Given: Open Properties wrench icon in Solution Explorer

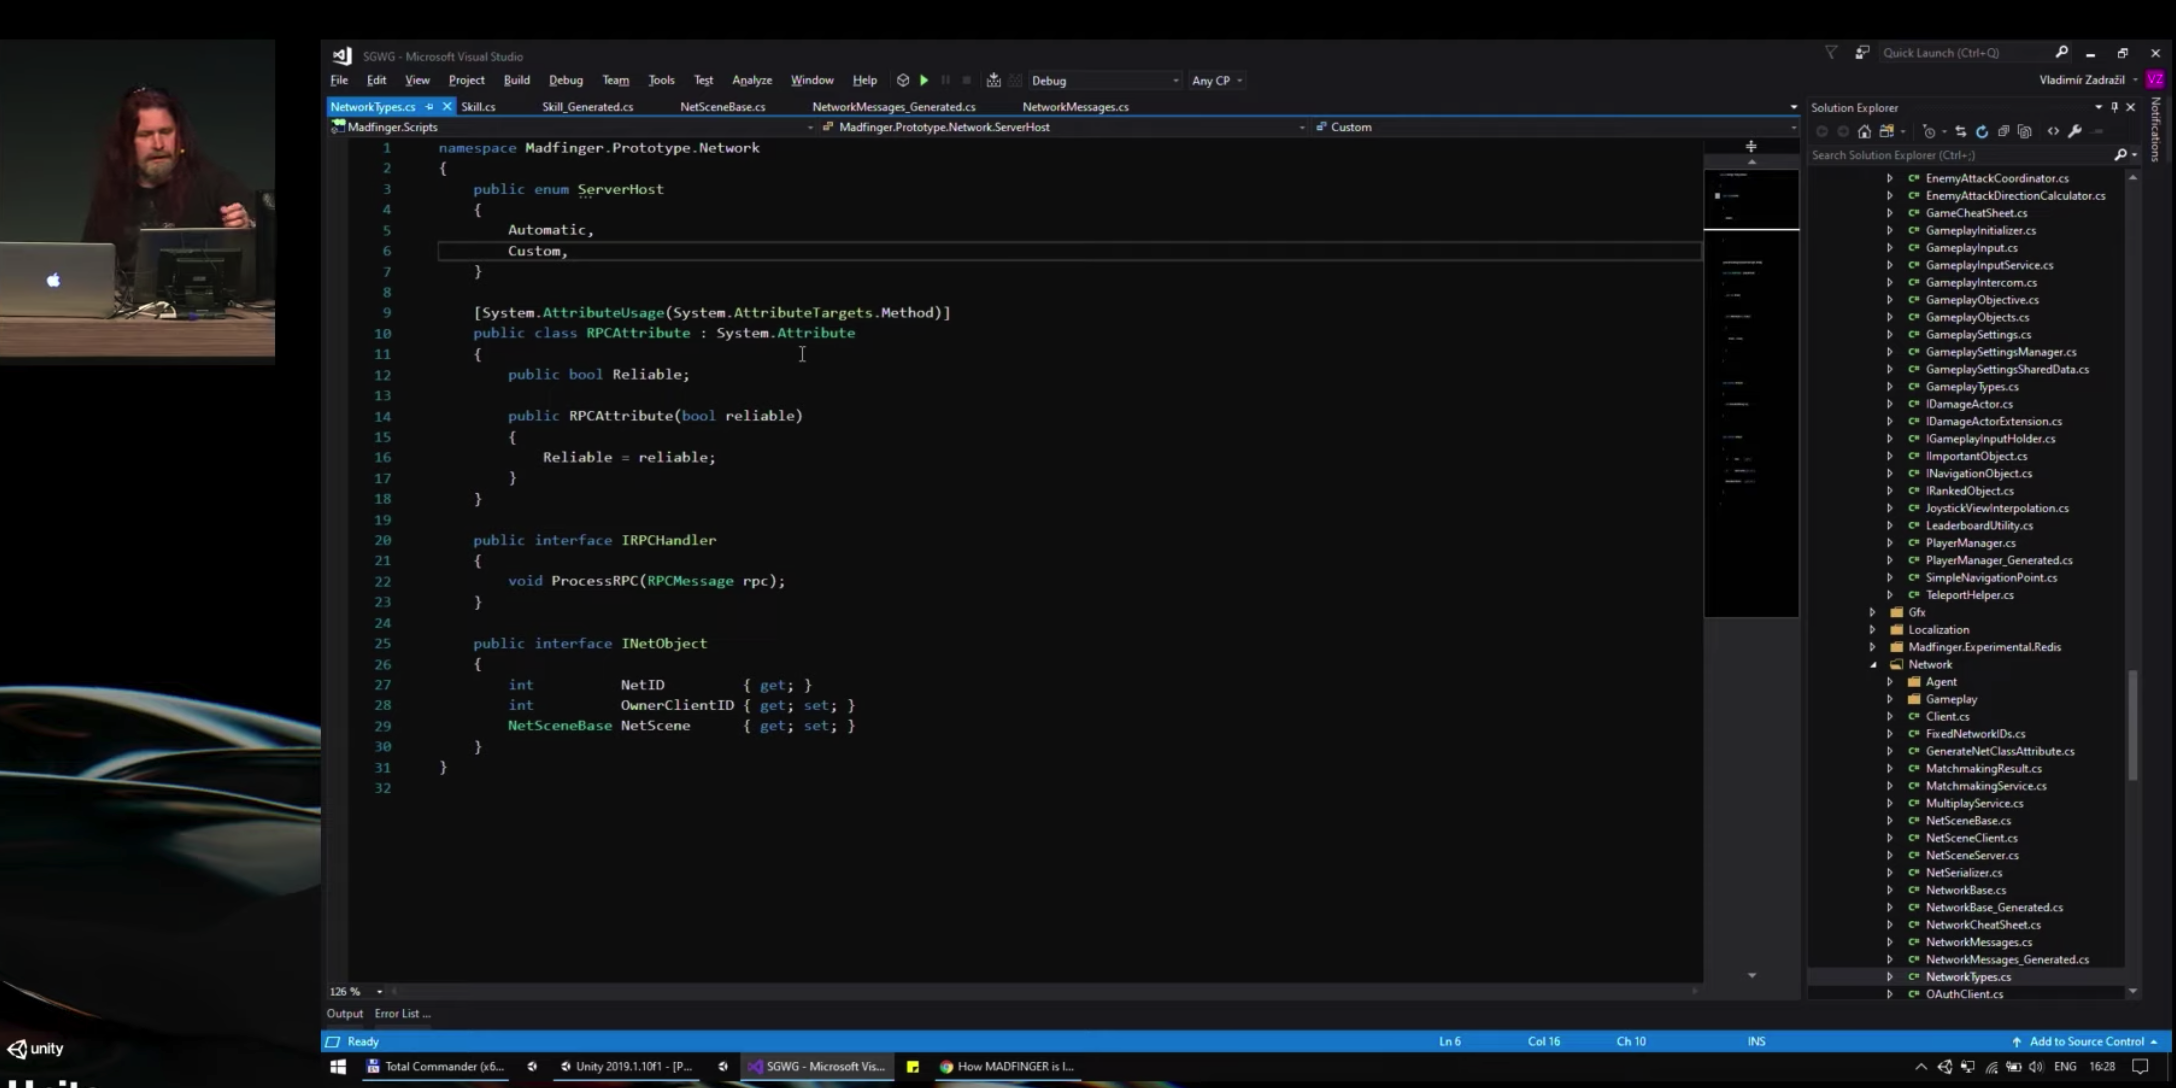Looking at the screenshot, I should (x=2075, y=131).
